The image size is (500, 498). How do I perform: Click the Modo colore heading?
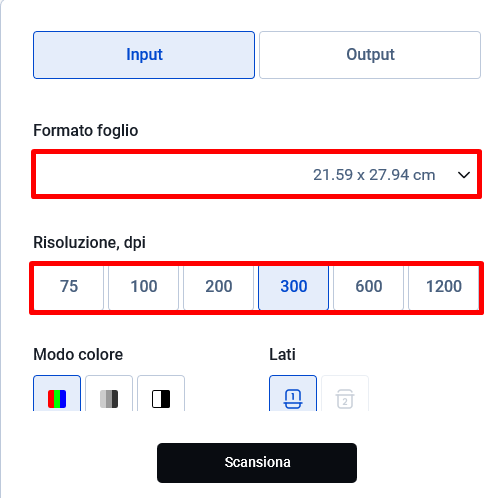point(78,354)
